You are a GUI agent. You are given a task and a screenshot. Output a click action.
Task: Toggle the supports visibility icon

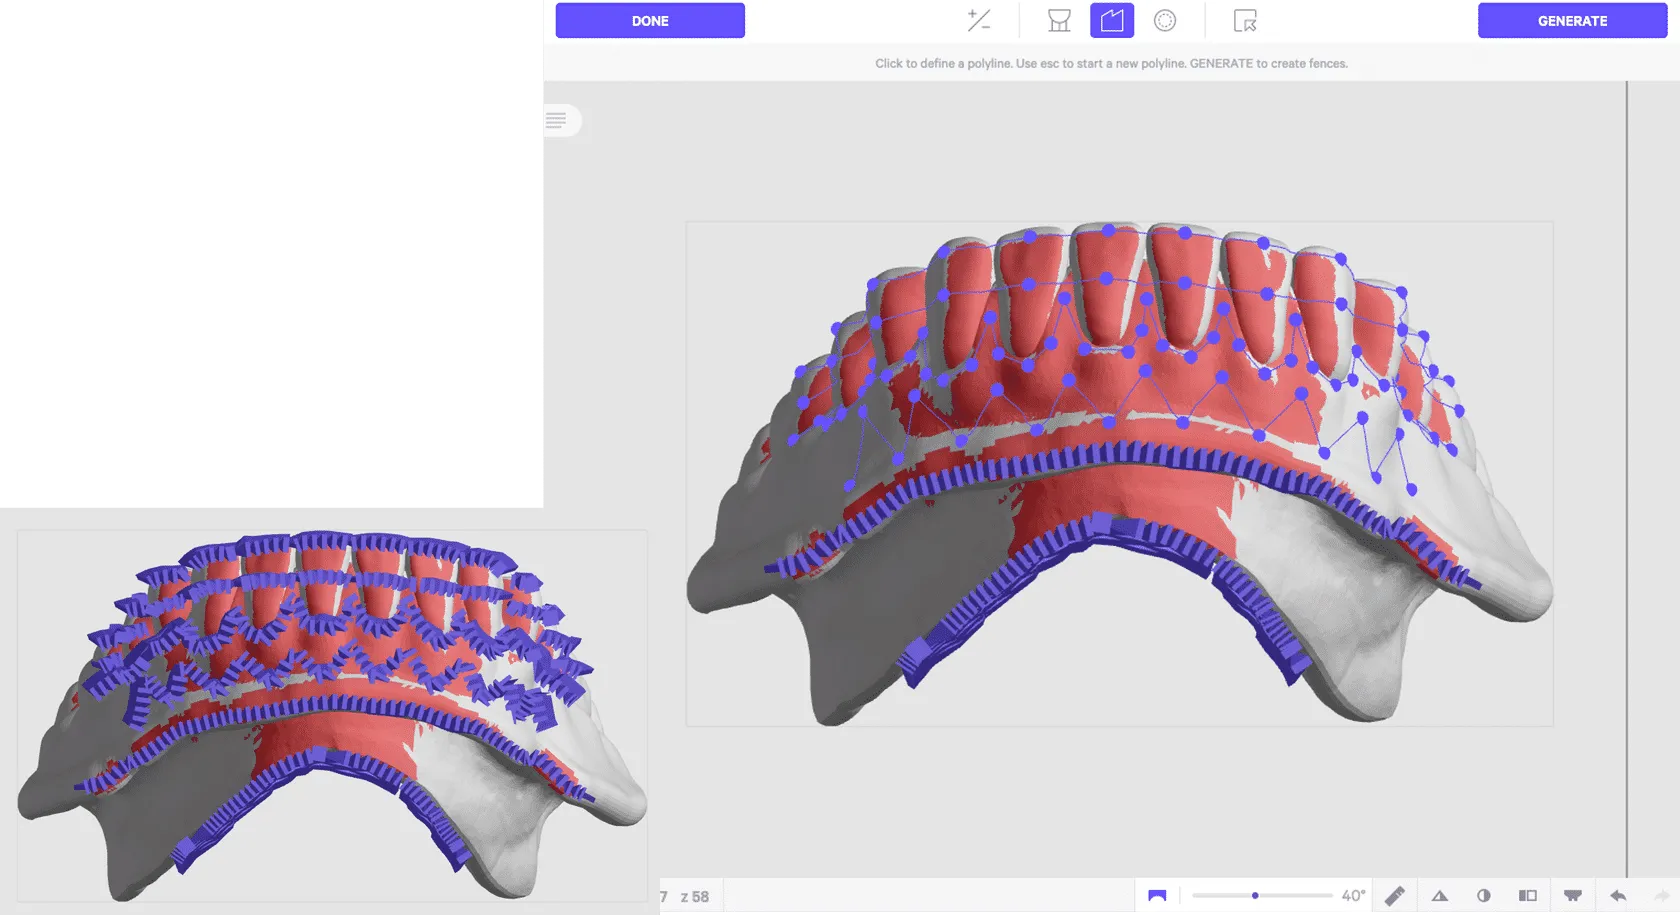(x=1573, y=896)
